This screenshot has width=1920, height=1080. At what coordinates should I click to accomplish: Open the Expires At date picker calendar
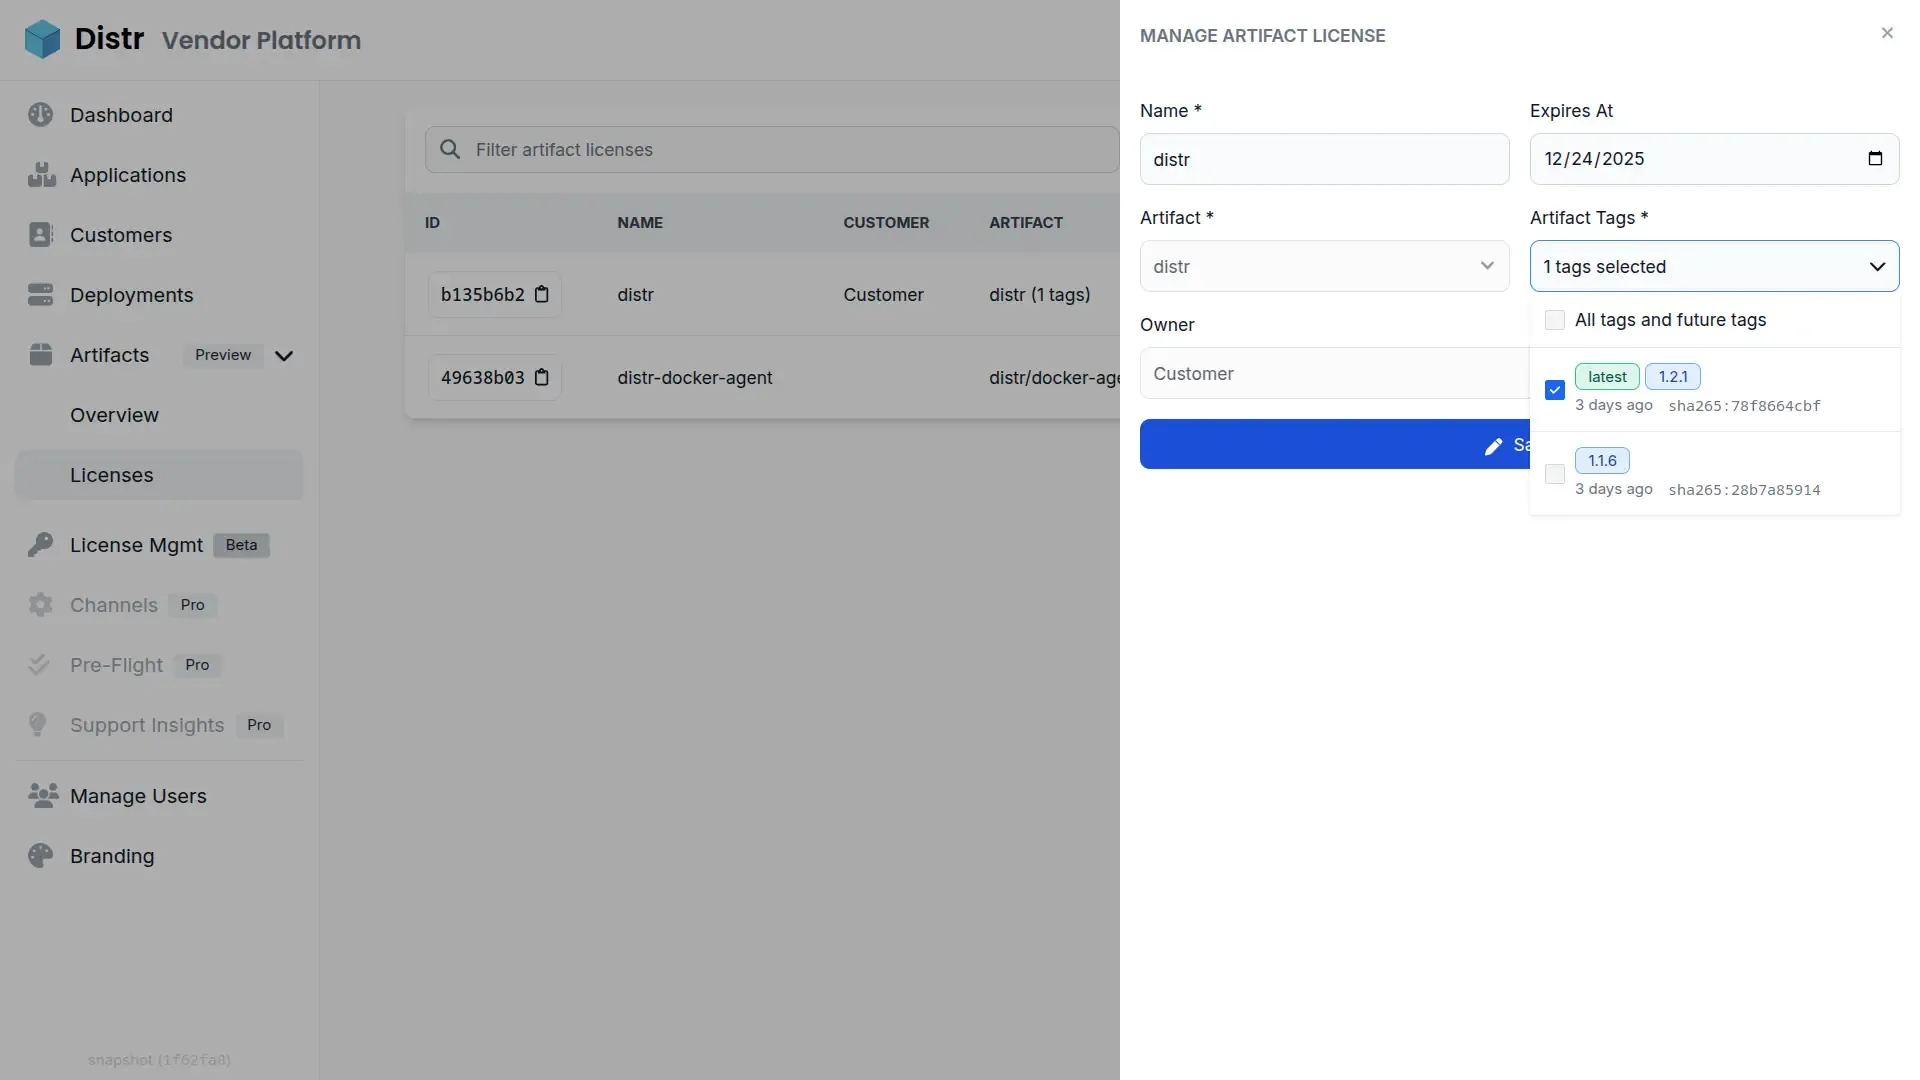[x=1876, y=159]
